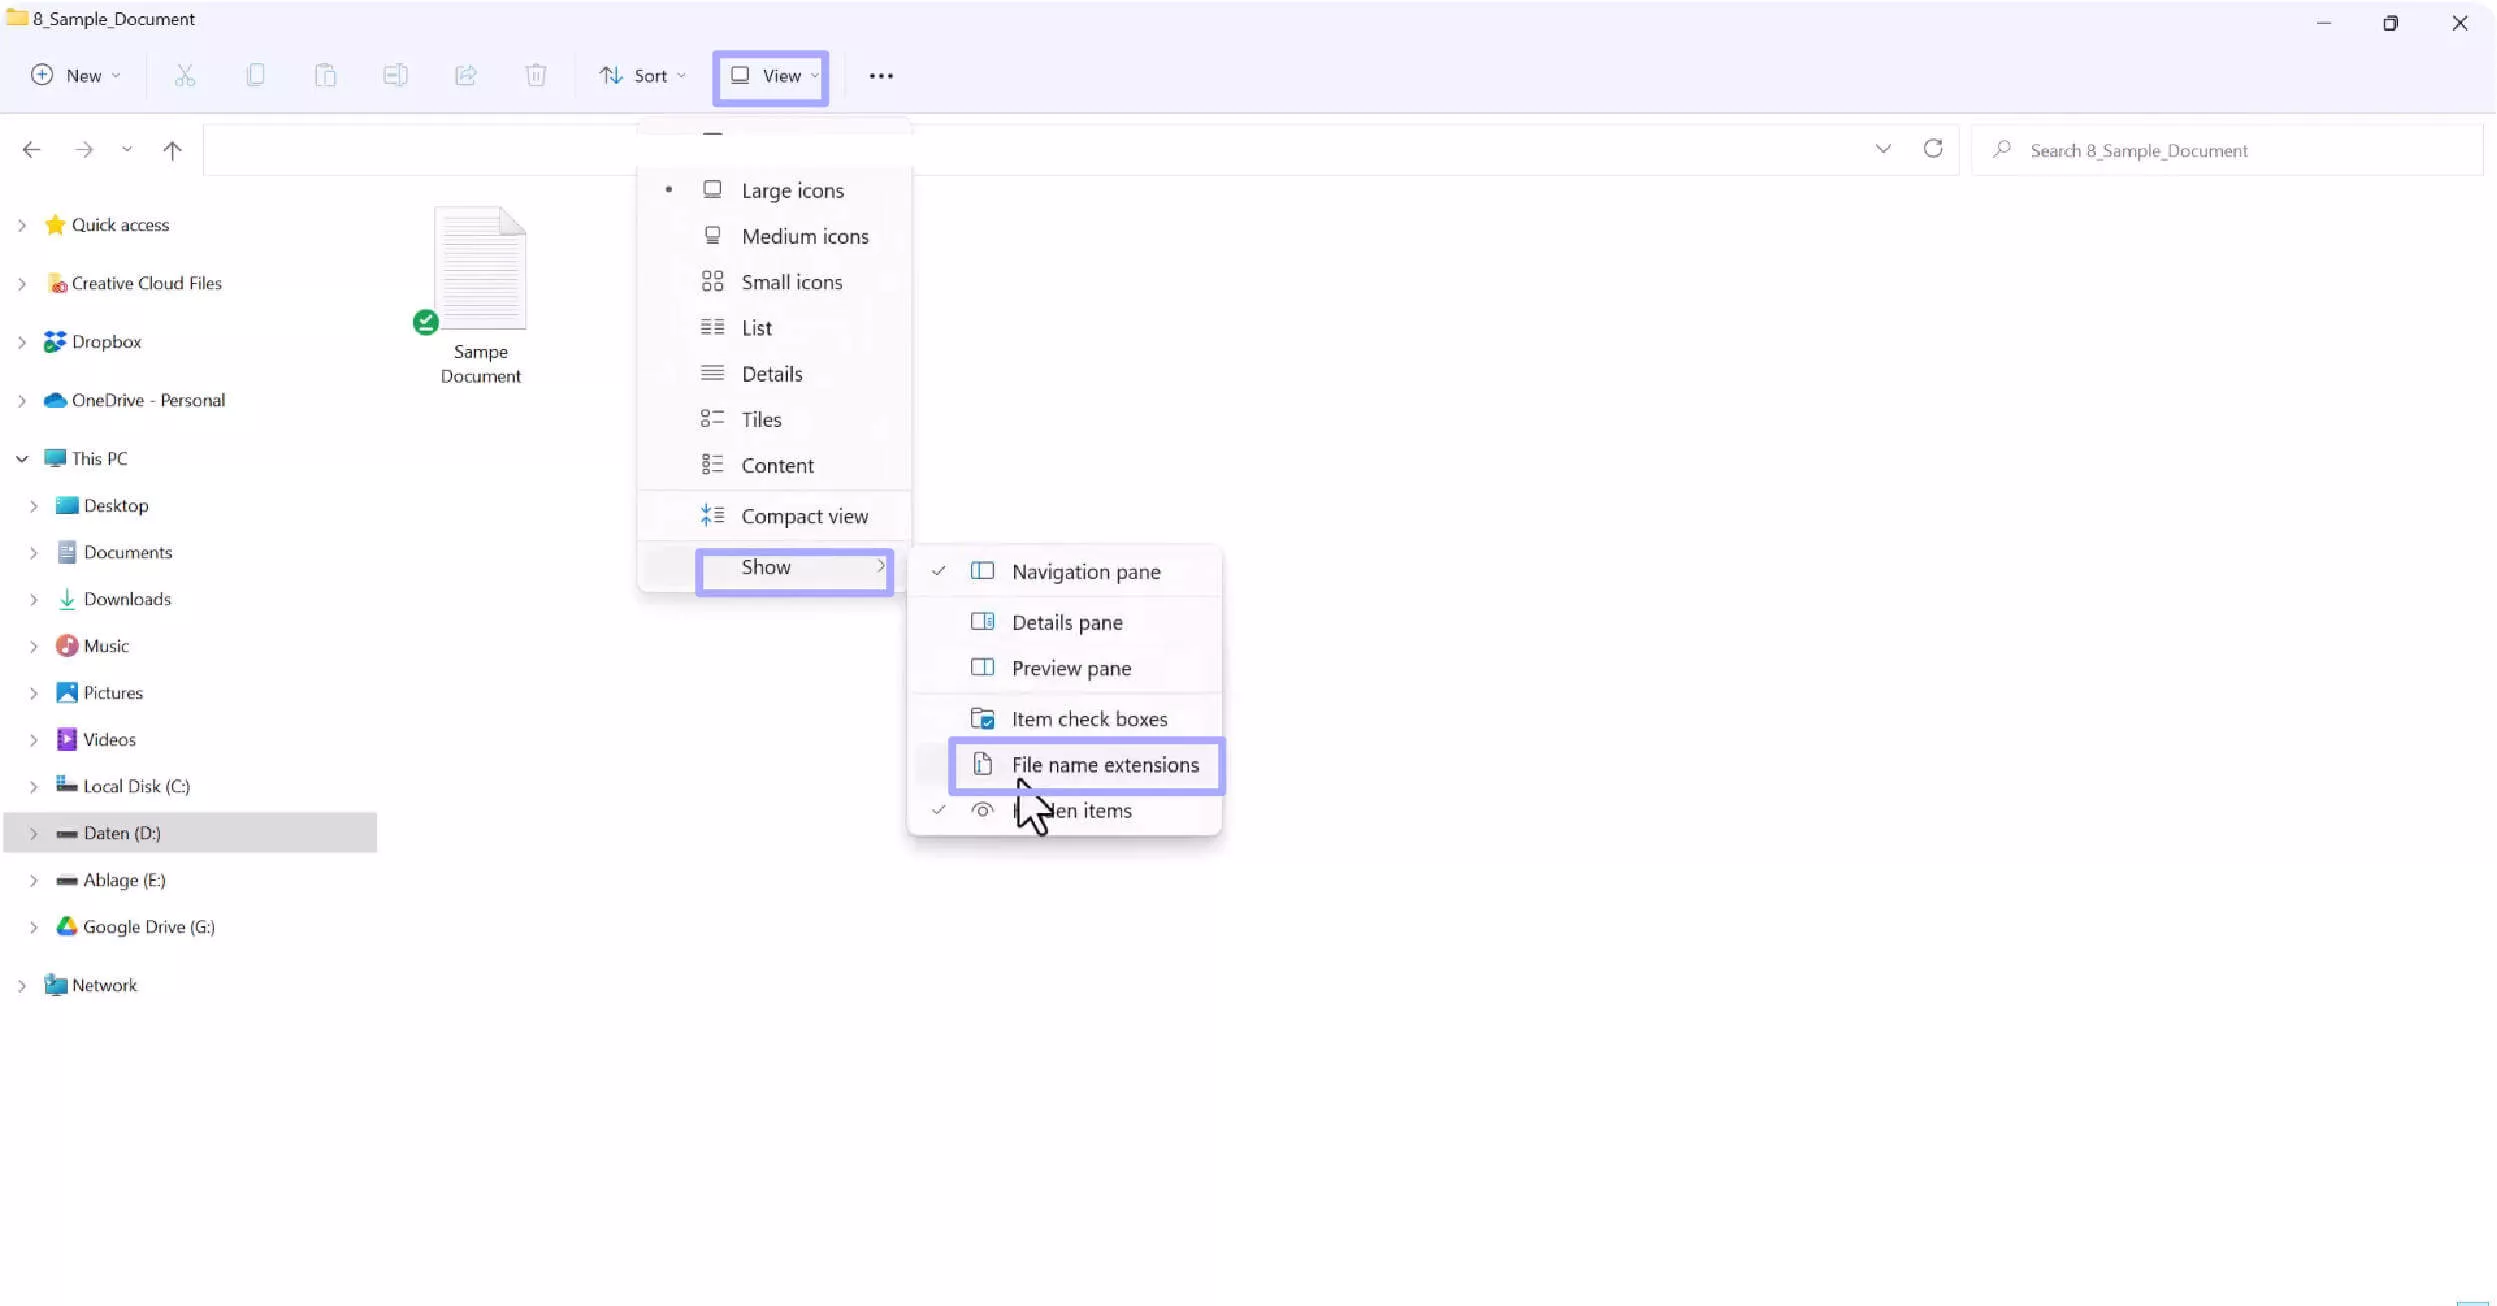
Task: Click the More options button
Action: click(x=880, y=76)
